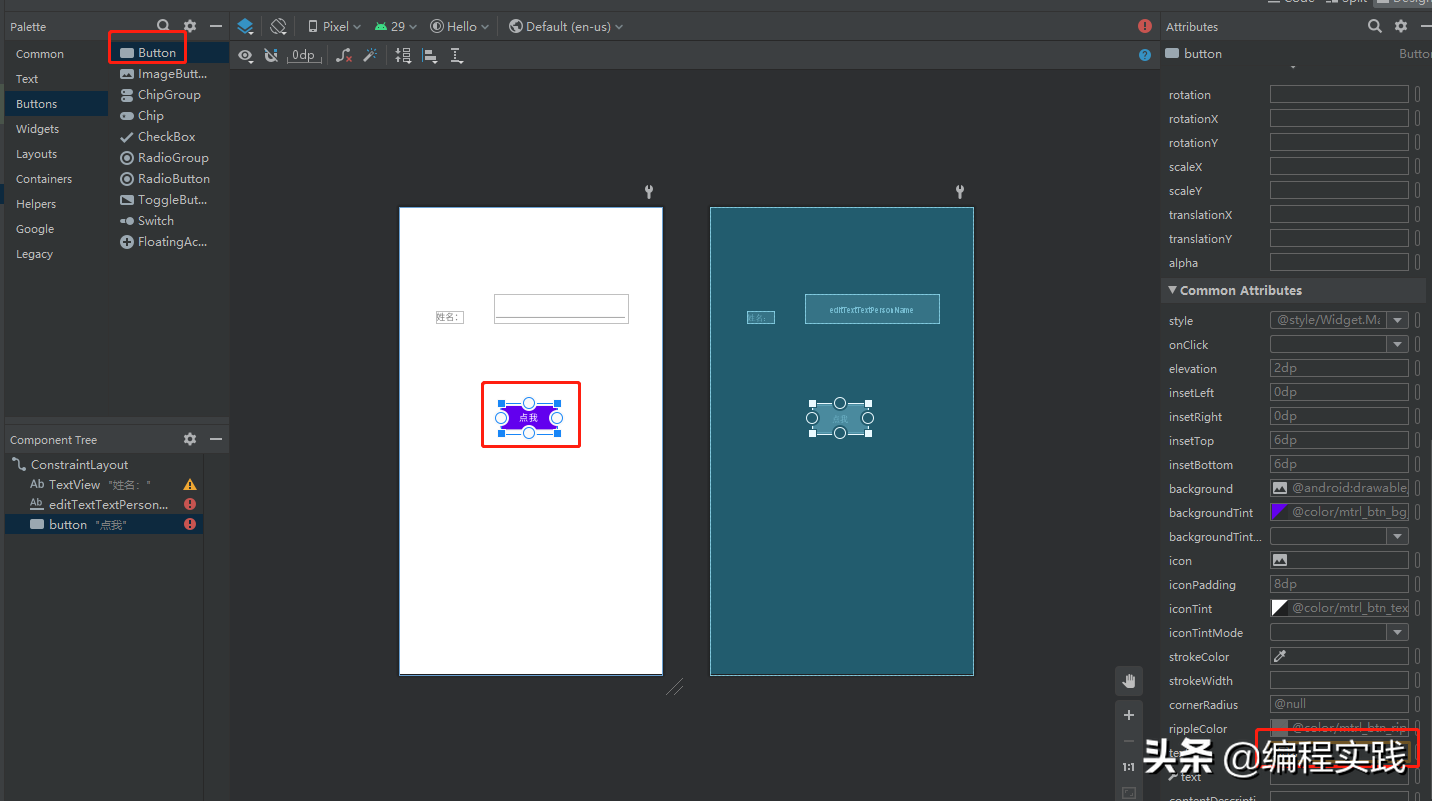
Task: Click the strokeColor eyedropper picker
Action: 1279,657
